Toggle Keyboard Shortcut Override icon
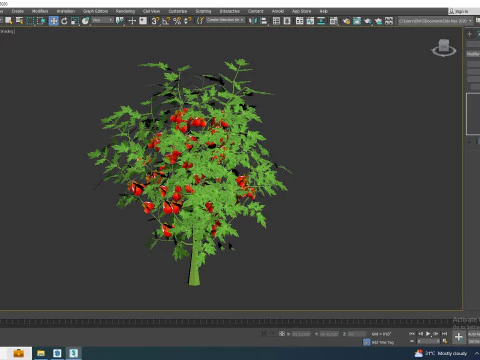This screenshot has height=360, width=480. pyautogui.click(x=143, y=21)
